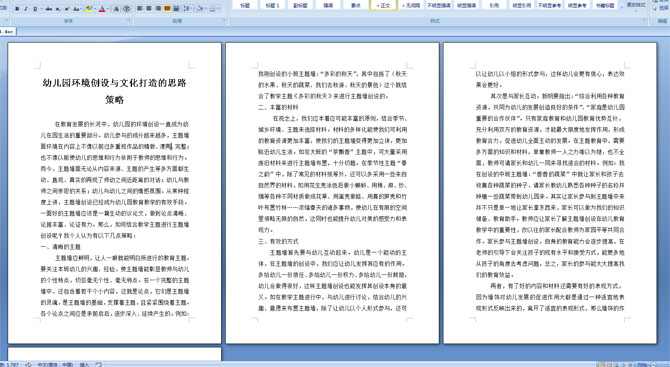Center align the paragraph
Screen dimensions: 670x367
point(149,9)
